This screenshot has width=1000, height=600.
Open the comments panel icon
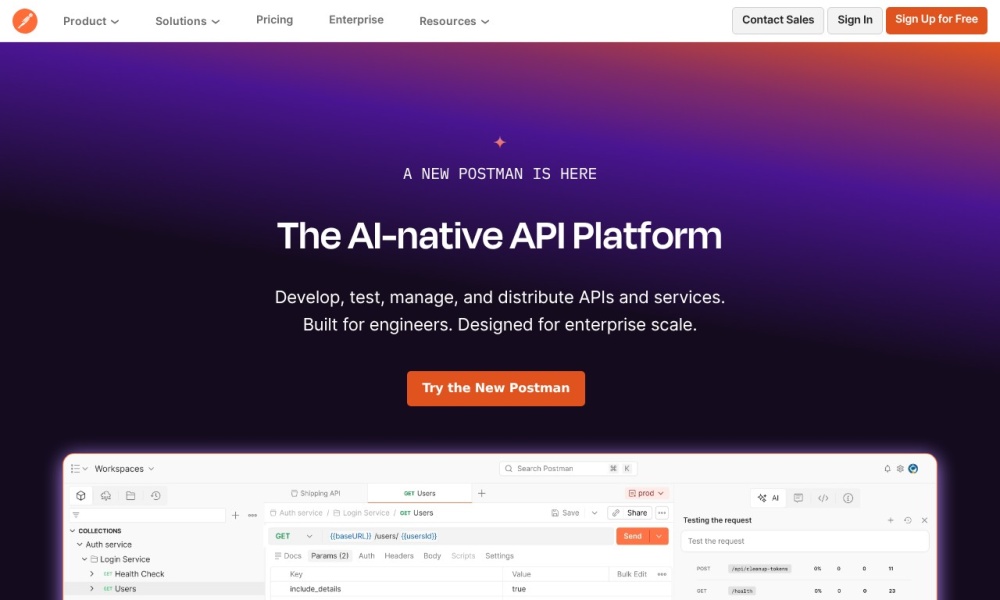pyautogui.click(x=798, y=498)
